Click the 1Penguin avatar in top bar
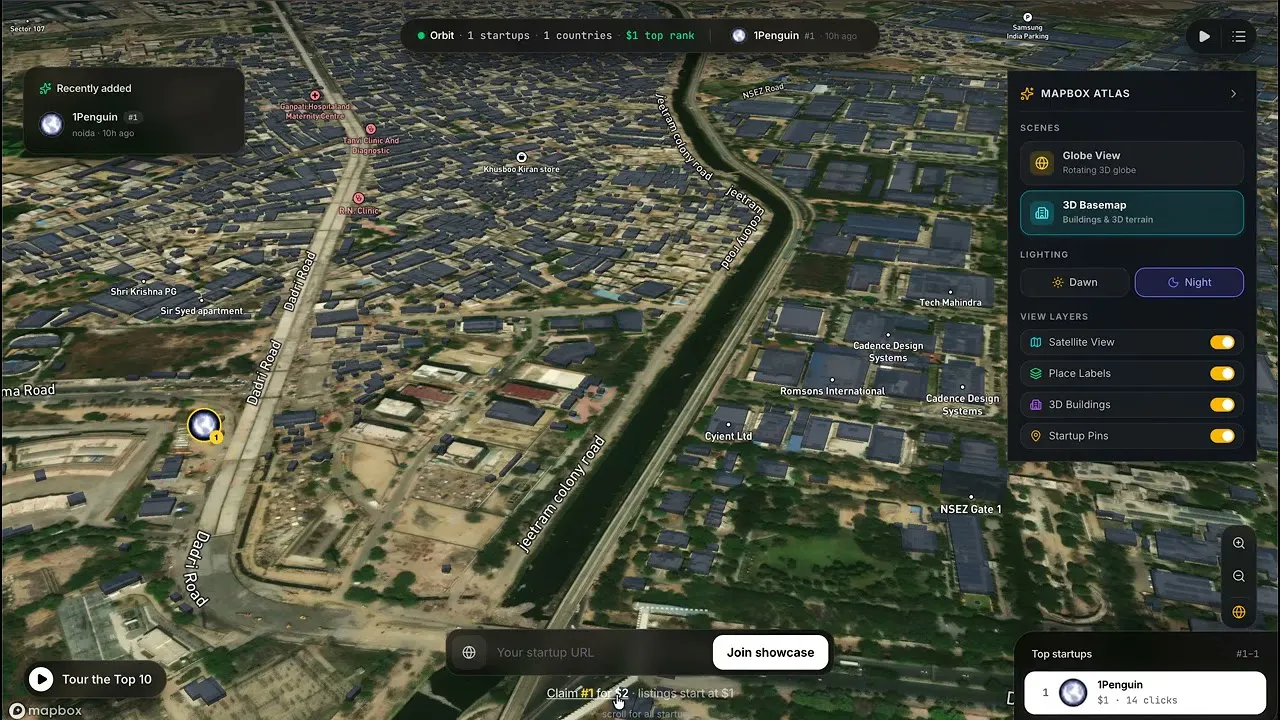Image resolution: width=1280 pixels, height=720 pixels. pos(739,36)
